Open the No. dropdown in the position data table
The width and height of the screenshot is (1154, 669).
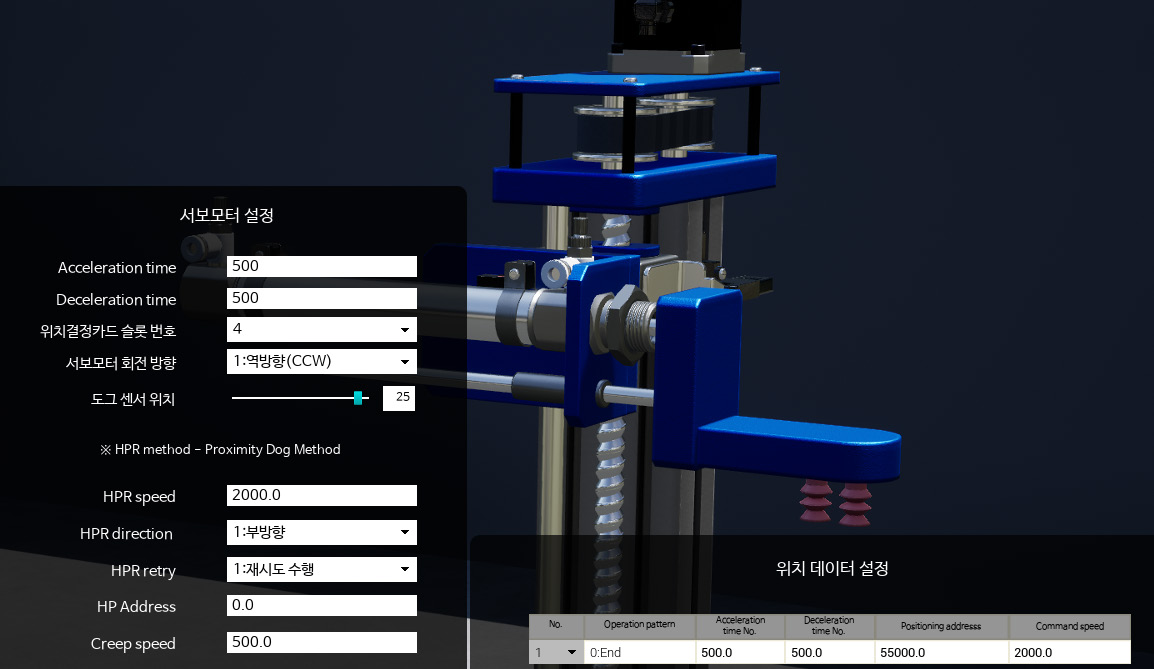(x=556, y=651)
